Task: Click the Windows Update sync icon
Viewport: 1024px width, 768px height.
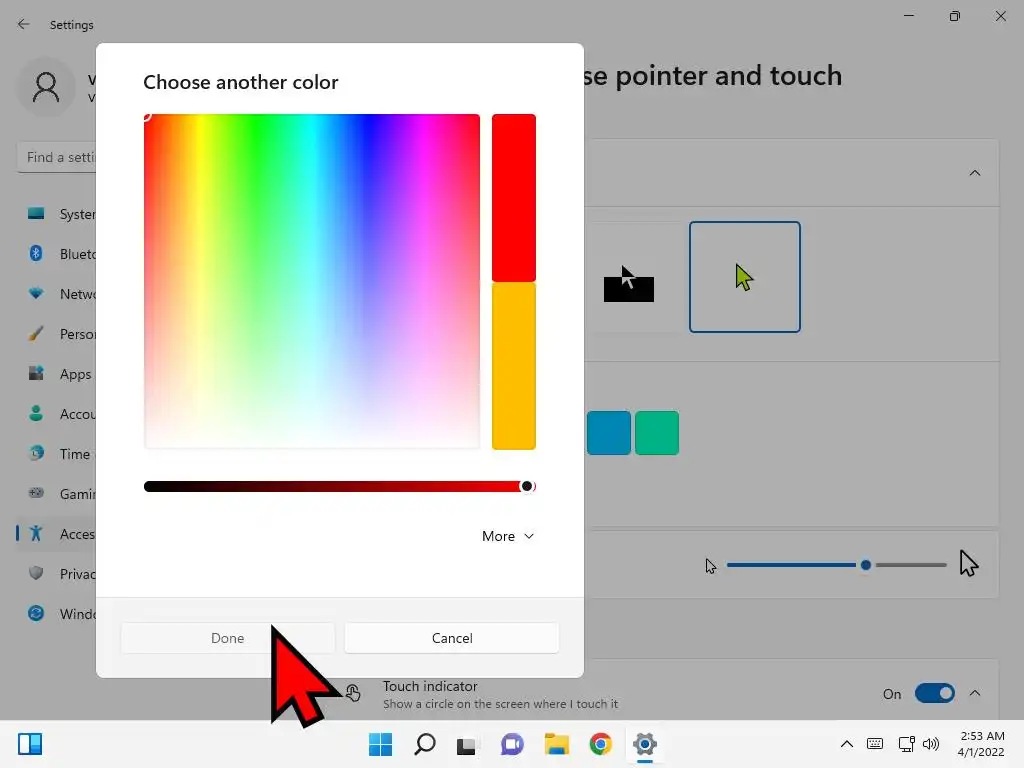Action: click(36, 613)
